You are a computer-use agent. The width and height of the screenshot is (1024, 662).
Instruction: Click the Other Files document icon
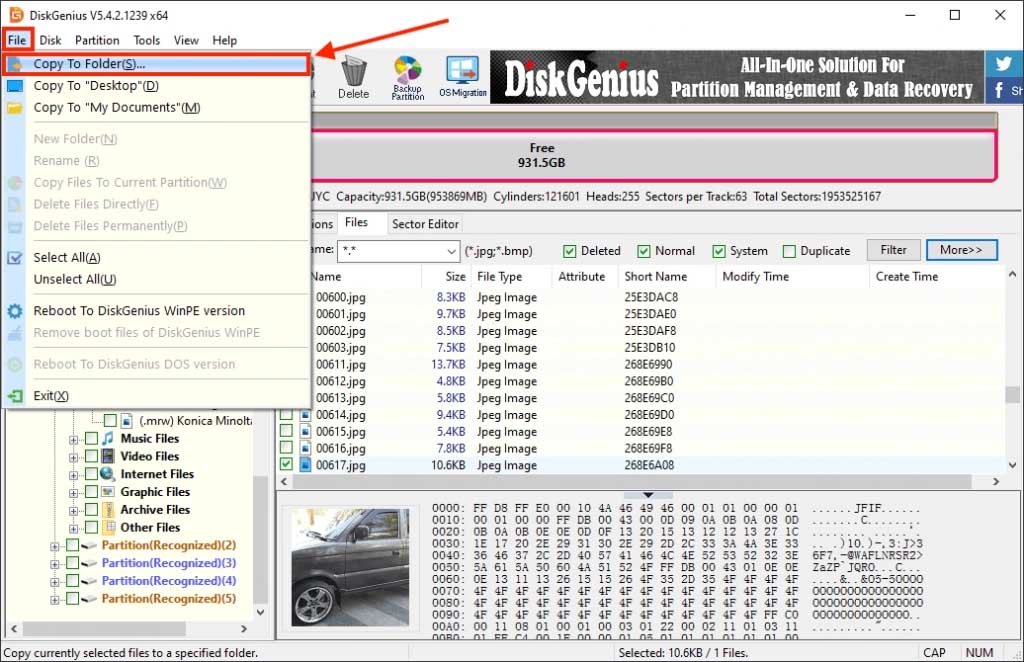tap(108, 527)
